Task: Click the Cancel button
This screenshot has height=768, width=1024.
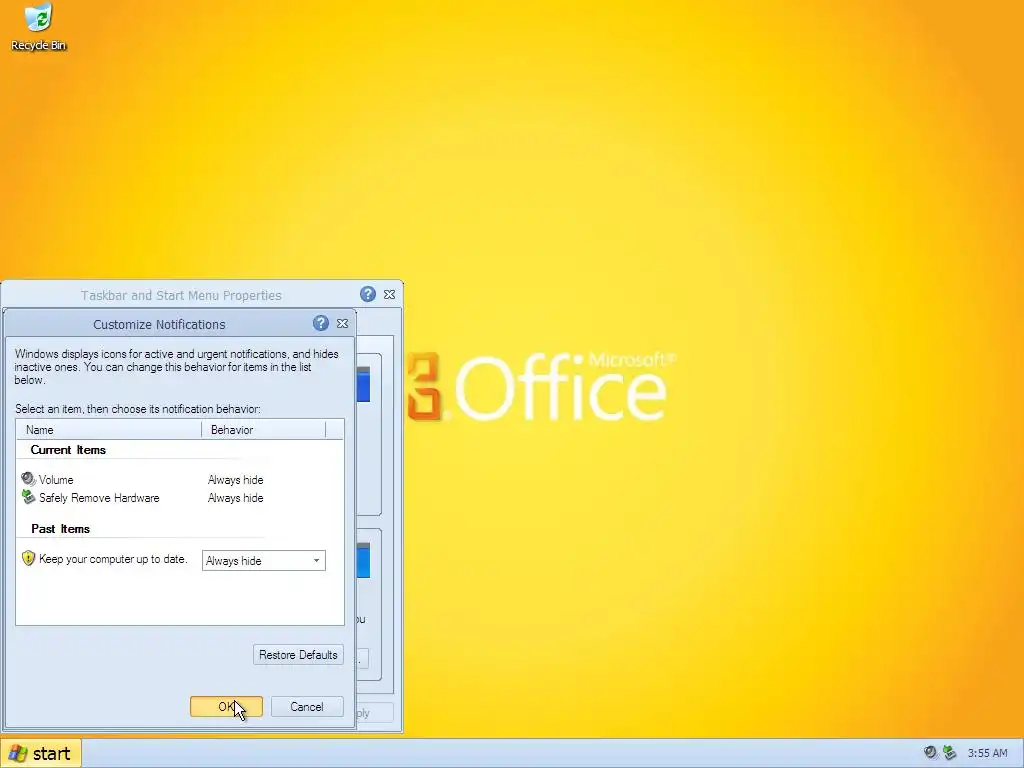Action: coord(307,707)
